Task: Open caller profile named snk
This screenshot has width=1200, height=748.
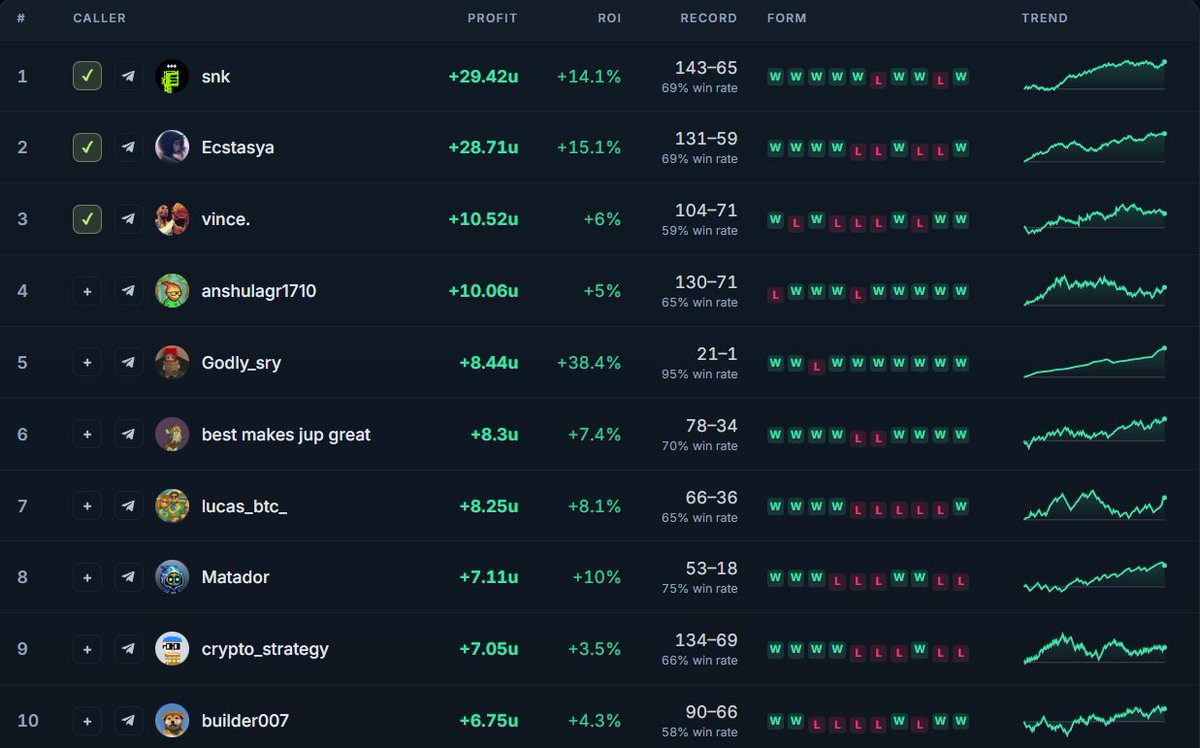Action: (x=216, y=76)
